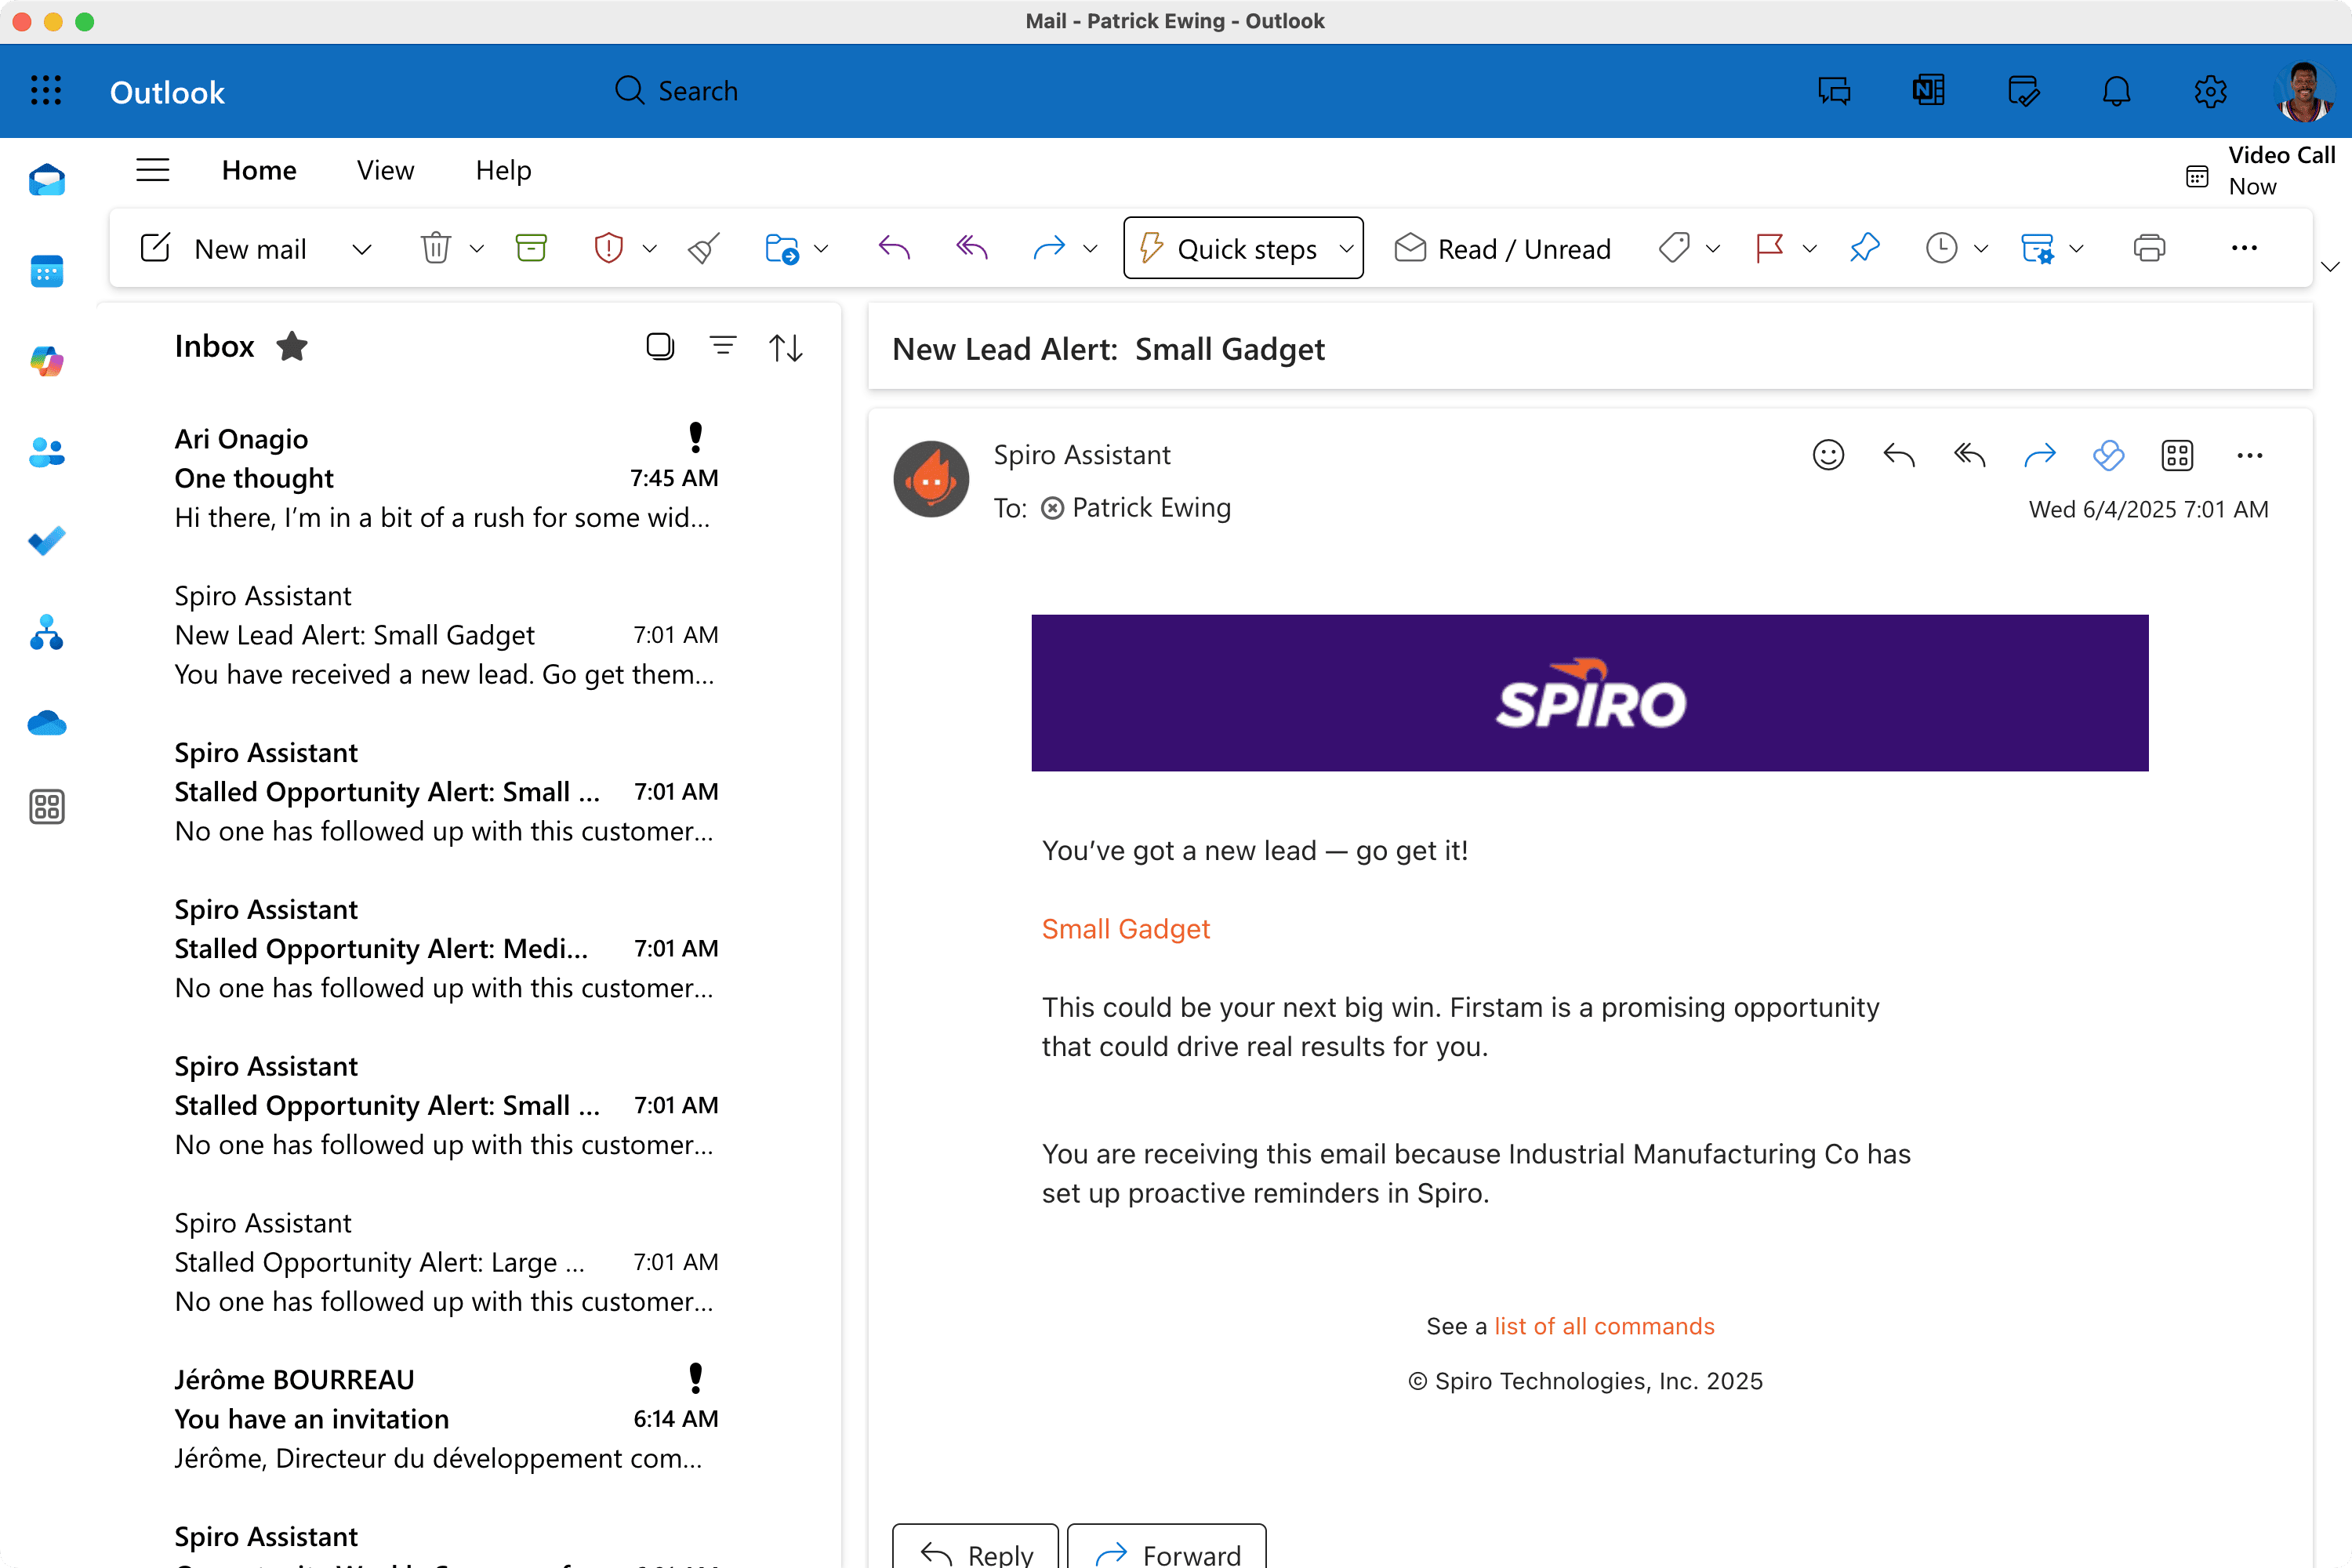Open OneNote feed icon in header
This screenshot has height=1568, width=2352.
coord(1928,91)
